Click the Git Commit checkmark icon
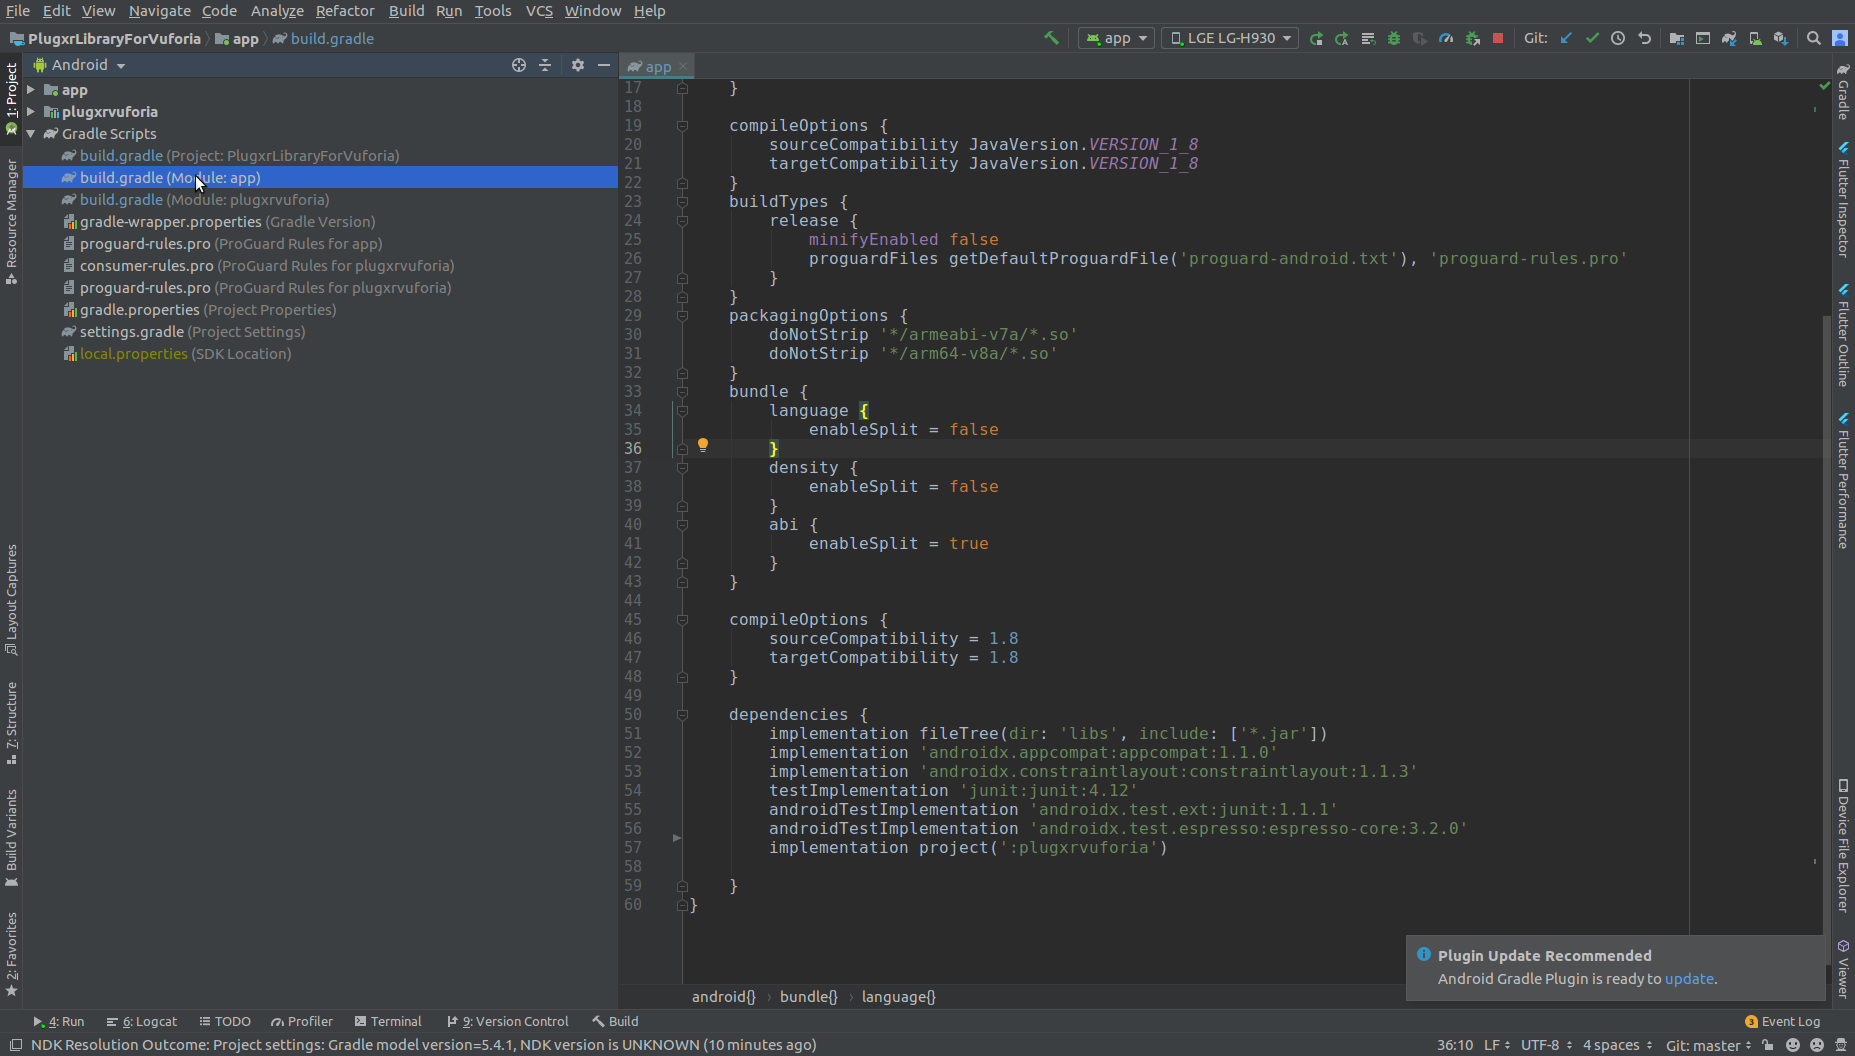 coord(1592,38)
